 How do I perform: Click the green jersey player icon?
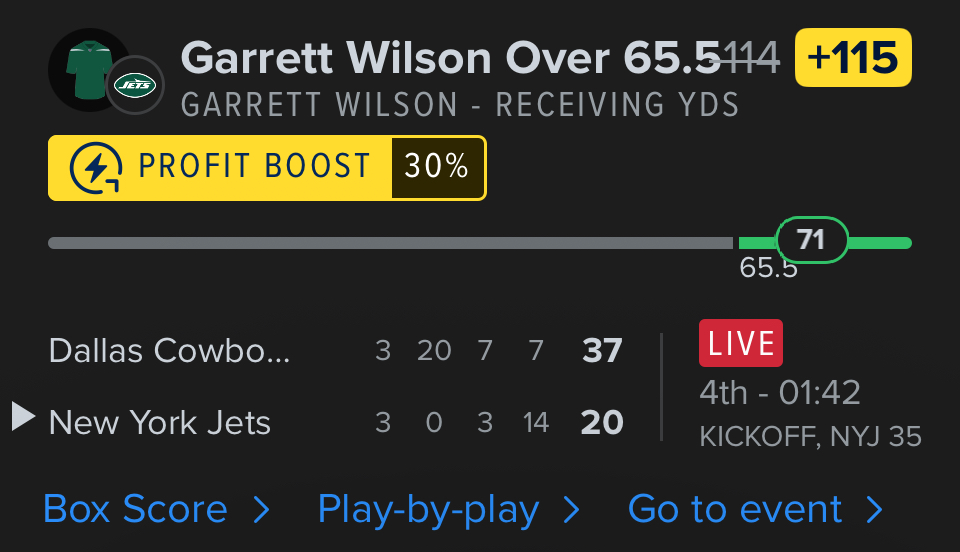88,68
